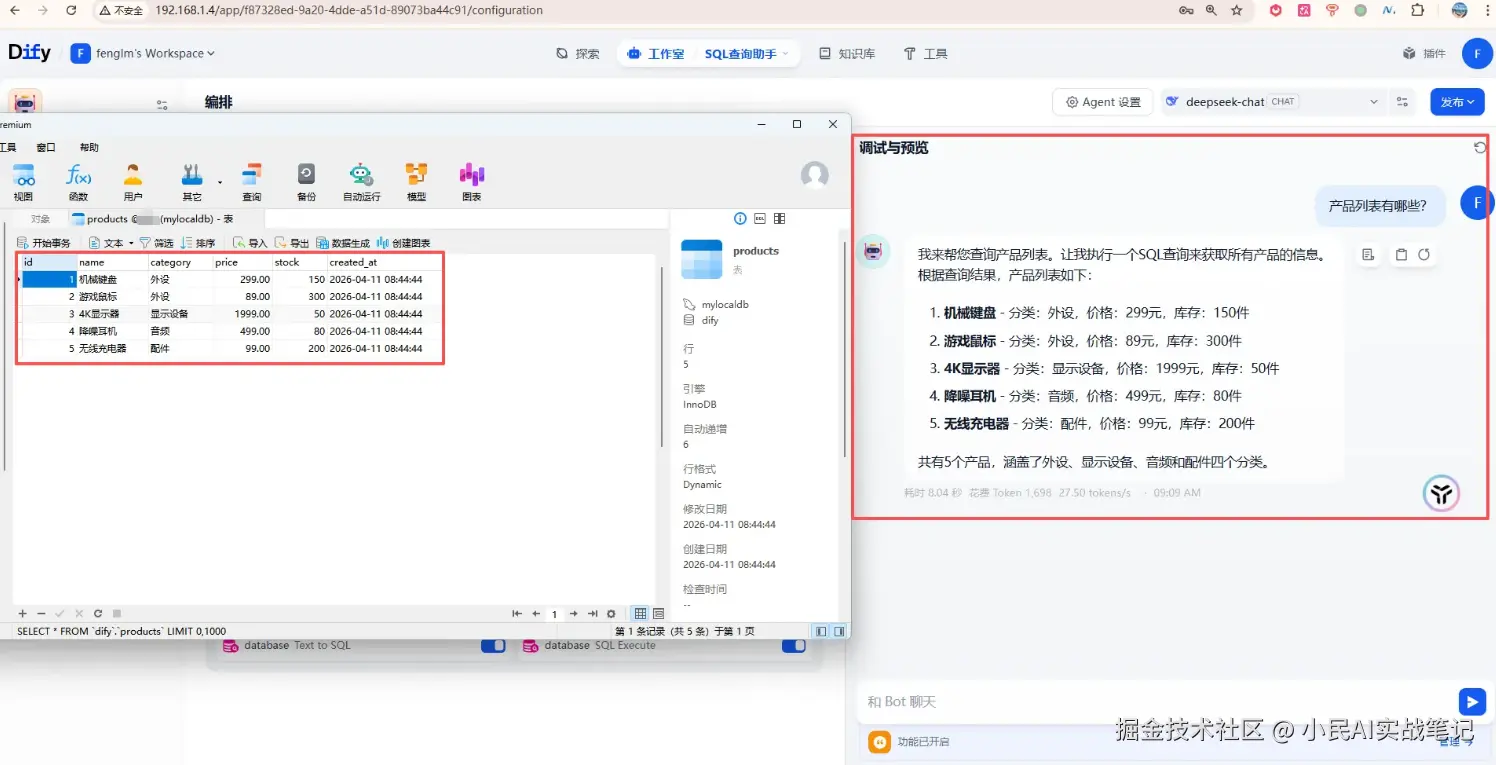Add a record with the plus icon
Screen dimensions: 1496x765
click(23, 613)
